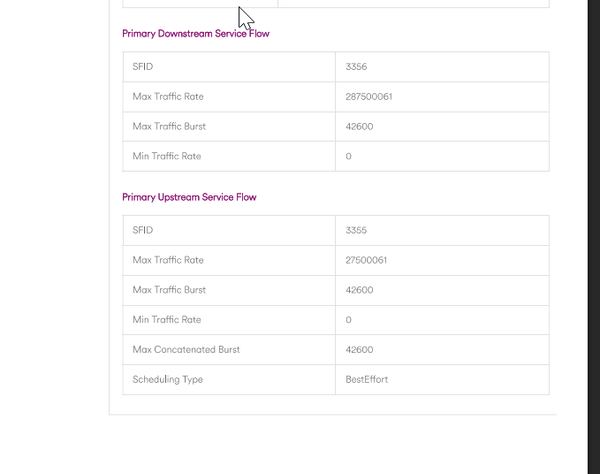The height and width of the screenshot is (474, 600).
Task: Click the upstream Max Traffic Burst label
Action: coord(169,290)
